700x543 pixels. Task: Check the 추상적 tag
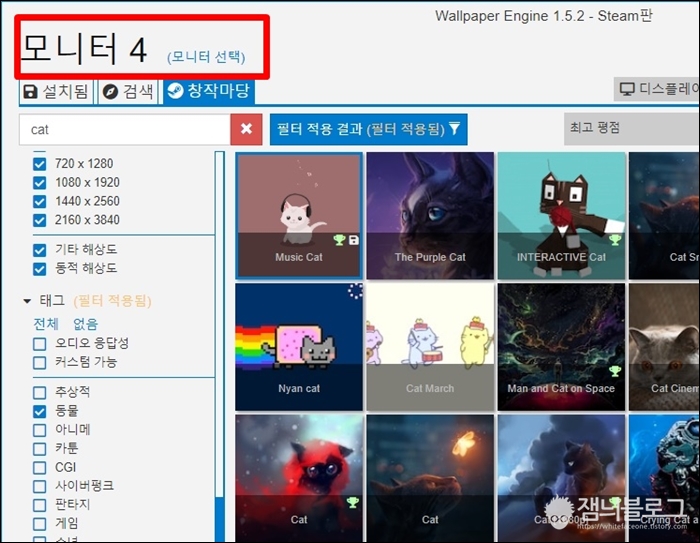[40, 393]
